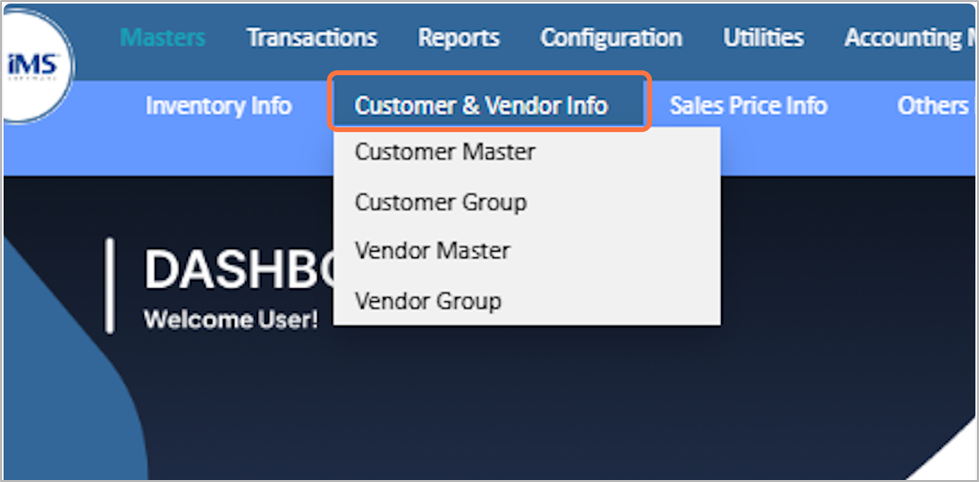Open the Transactions menu

(x=312, y=38)
